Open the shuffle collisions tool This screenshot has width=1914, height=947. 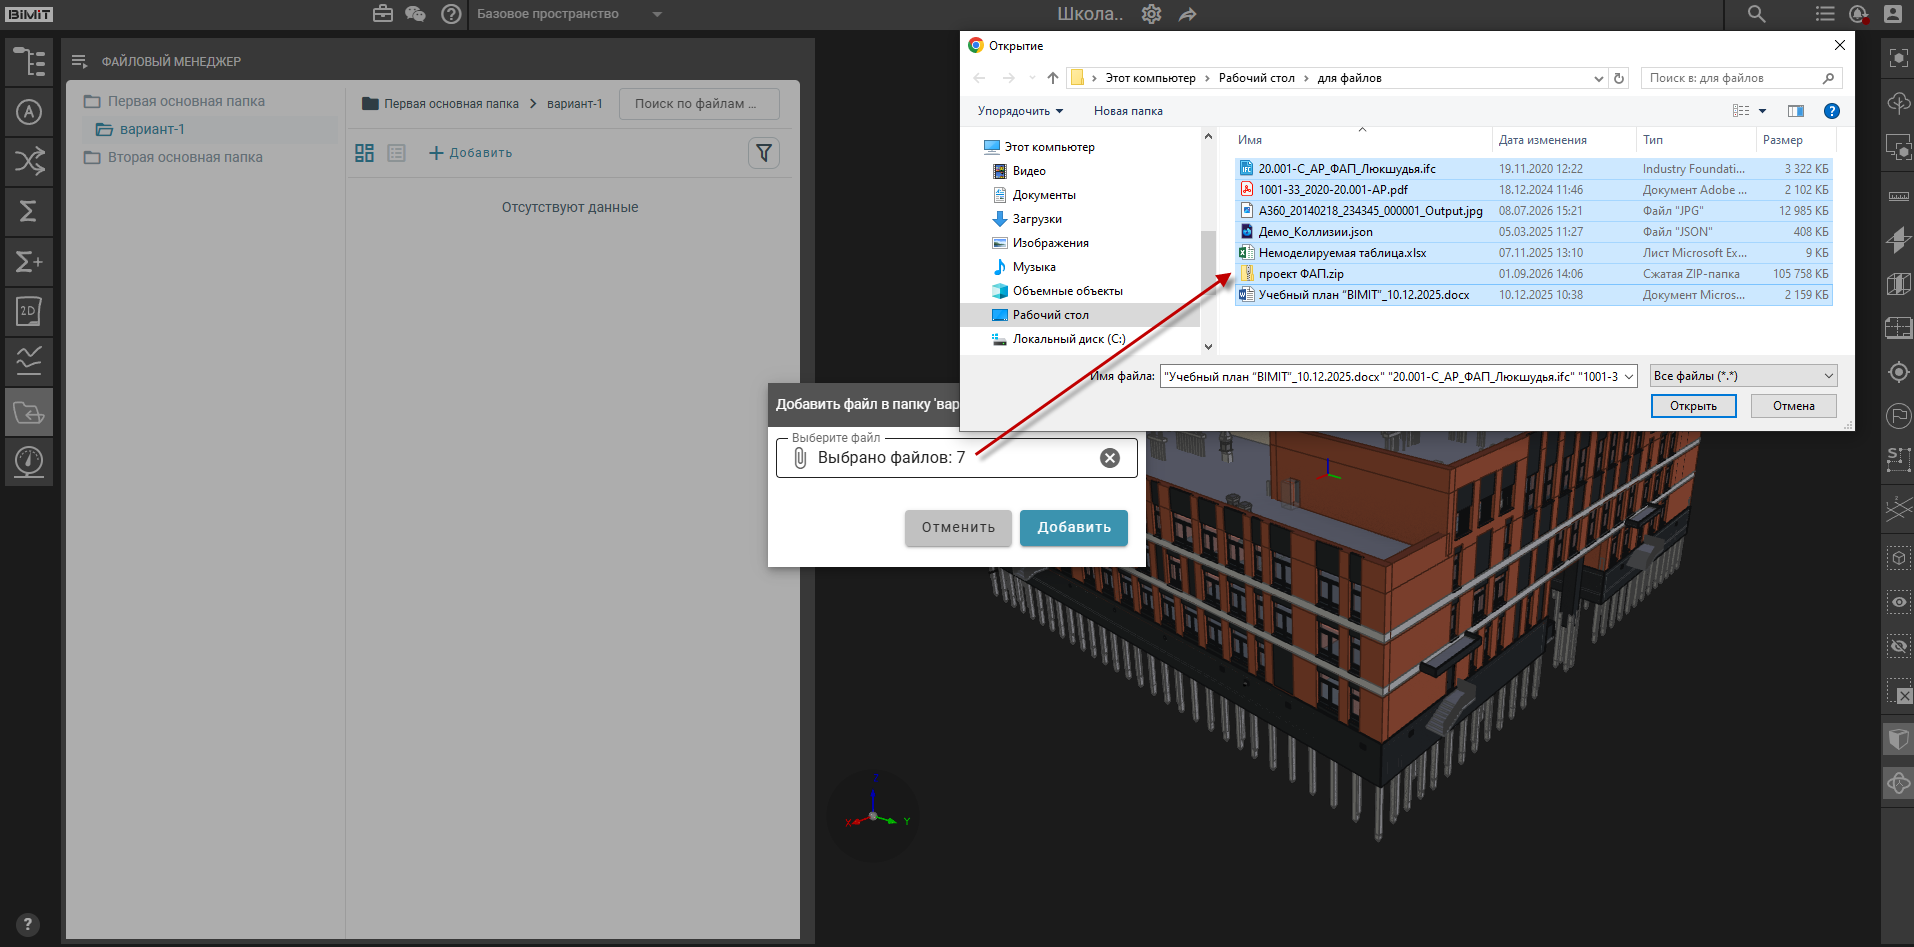pos(29,161)
